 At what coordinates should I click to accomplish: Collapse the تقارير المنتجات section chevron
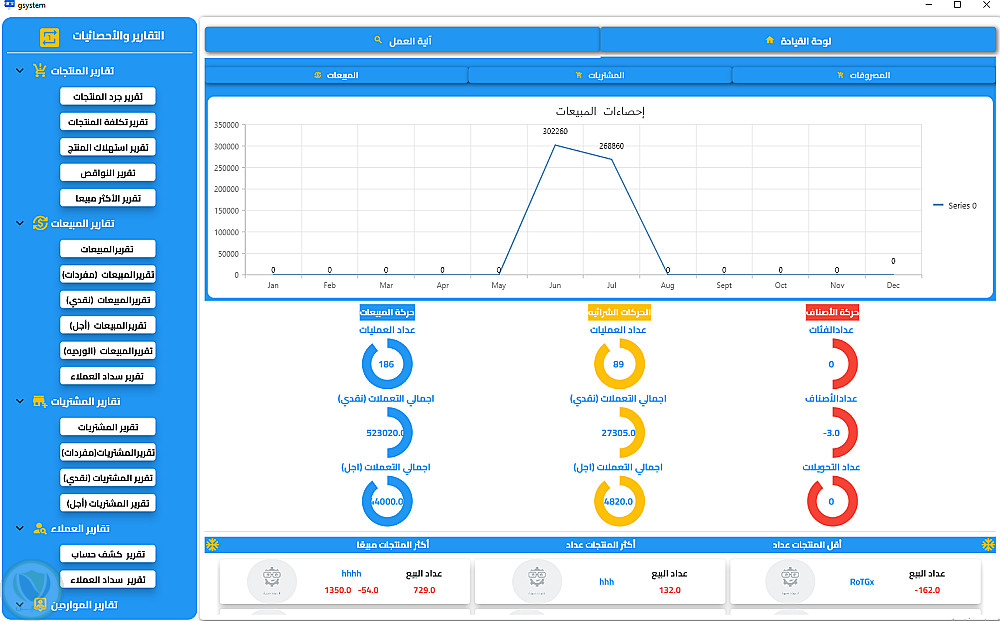point(20,70)
